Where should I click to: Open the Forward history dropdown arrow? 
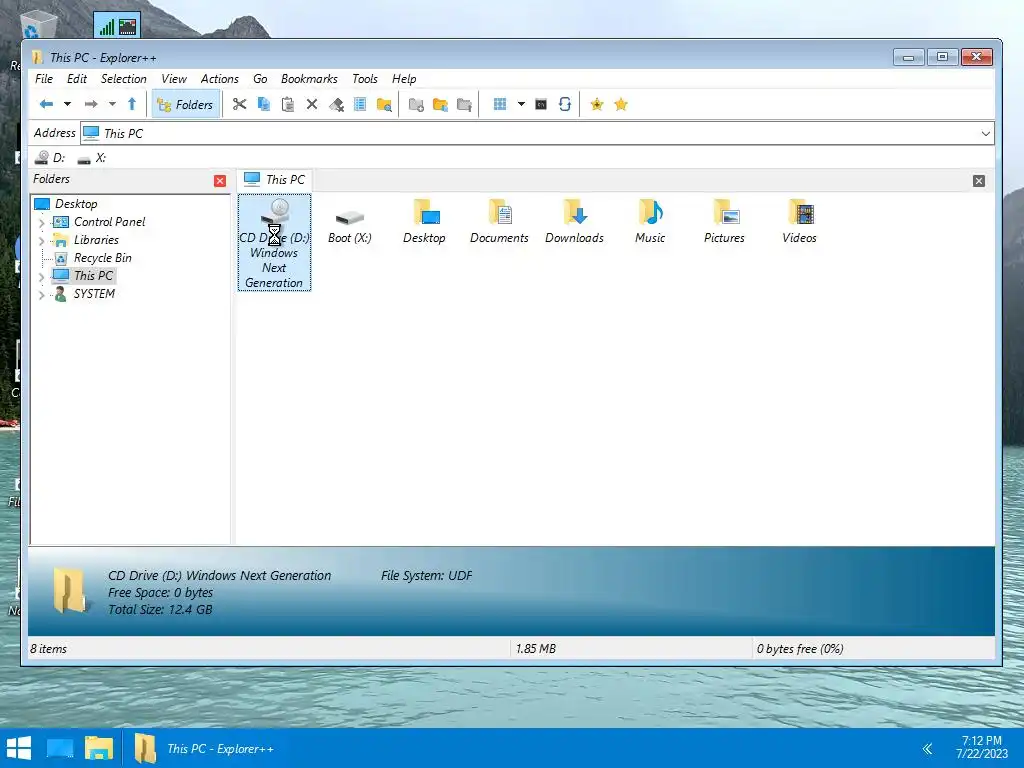click(x=112, y=104)
